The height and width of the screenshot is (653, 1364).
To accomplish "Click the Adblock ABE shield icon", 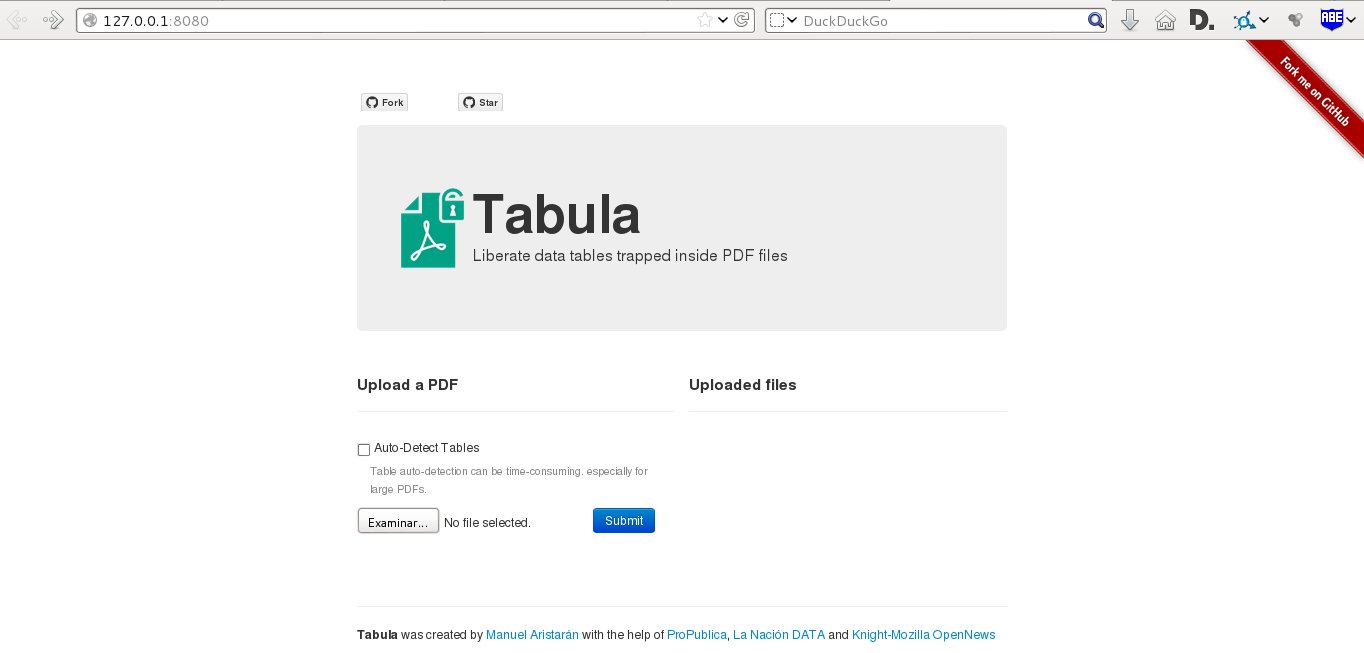I will point(1331,19).
